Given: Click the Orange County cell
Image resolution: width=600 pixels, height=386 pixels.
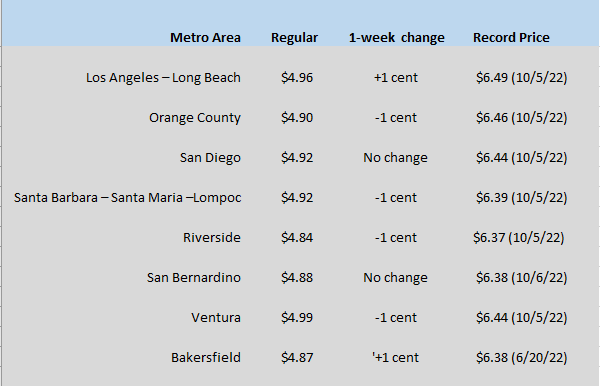Looking at the screenshot, I should [195, 117].
